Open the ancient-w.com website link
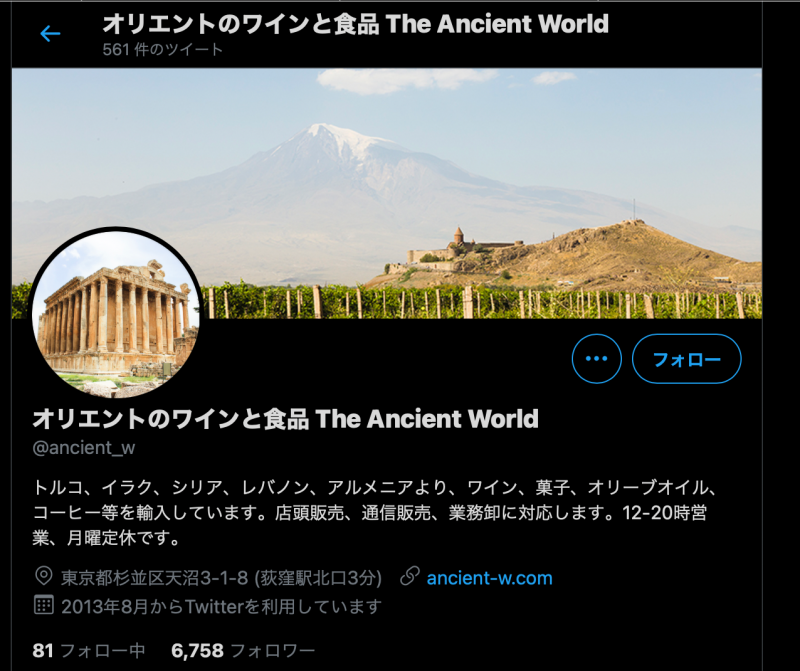The height and width of the screenshot is (671, 800). click(489, 578)
